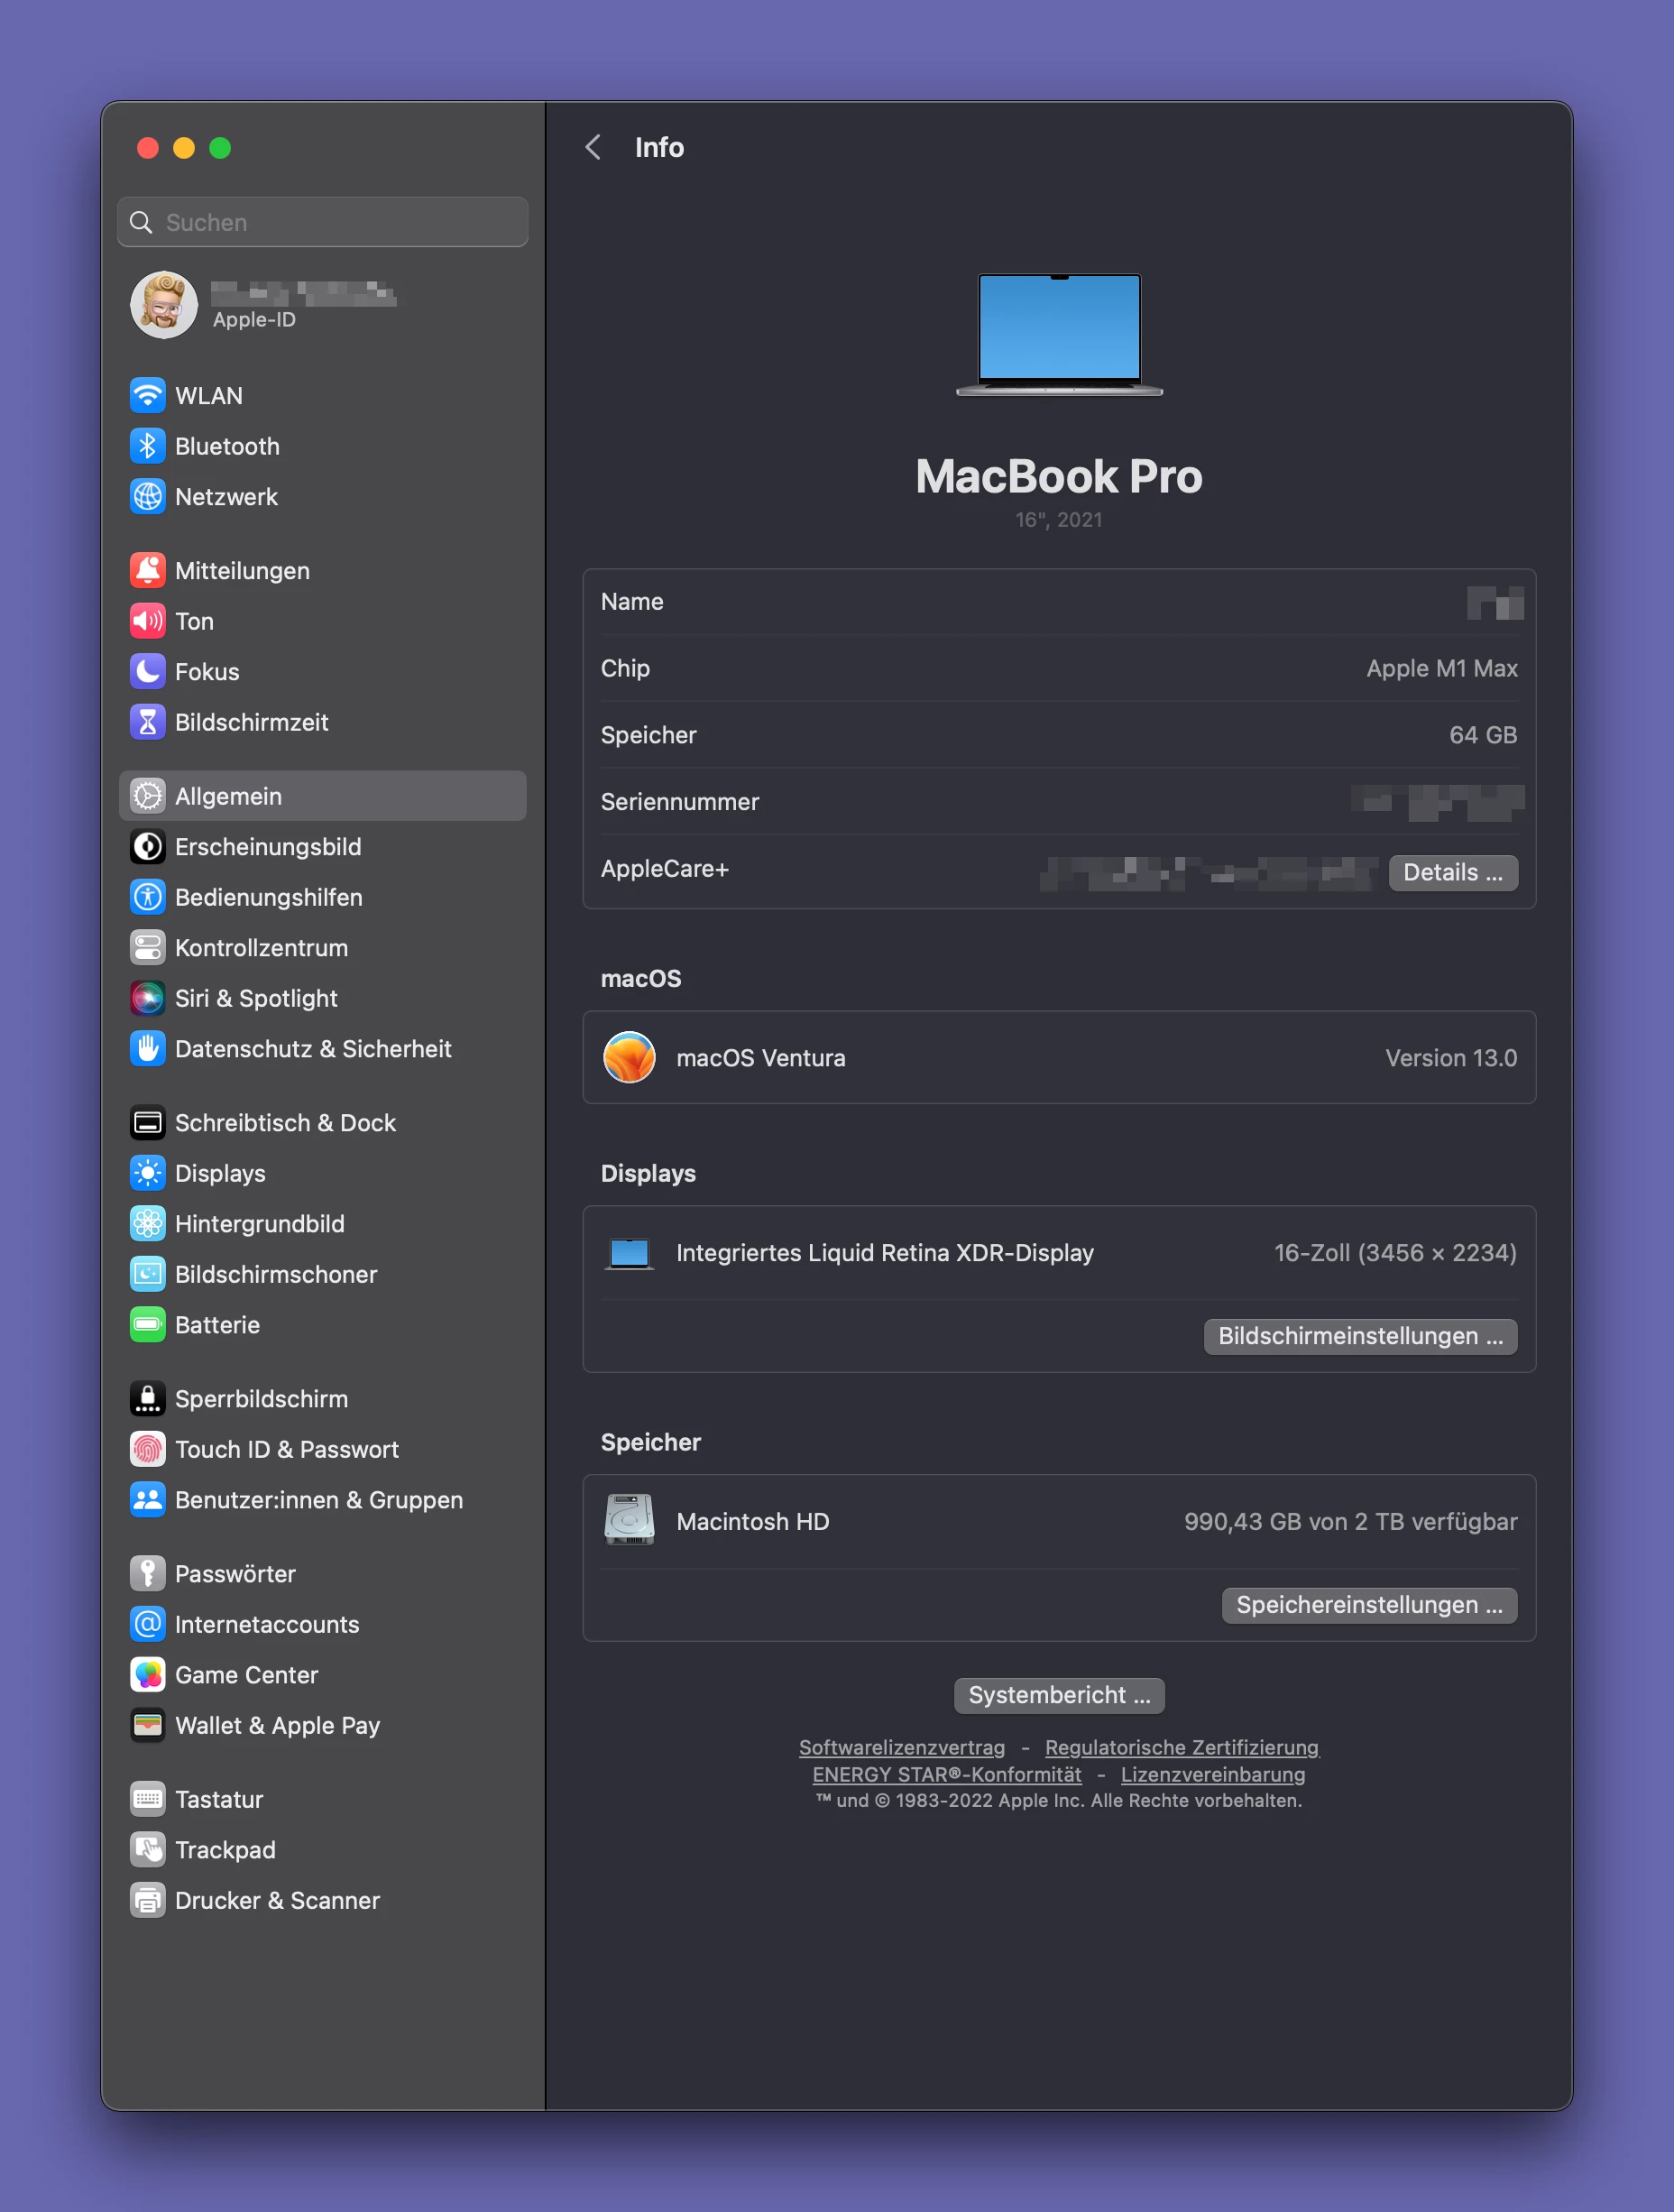Open Bildschirmzeit hourglass icon
The width and height of the screenshot is (1674, 2212).
[148, 722]
